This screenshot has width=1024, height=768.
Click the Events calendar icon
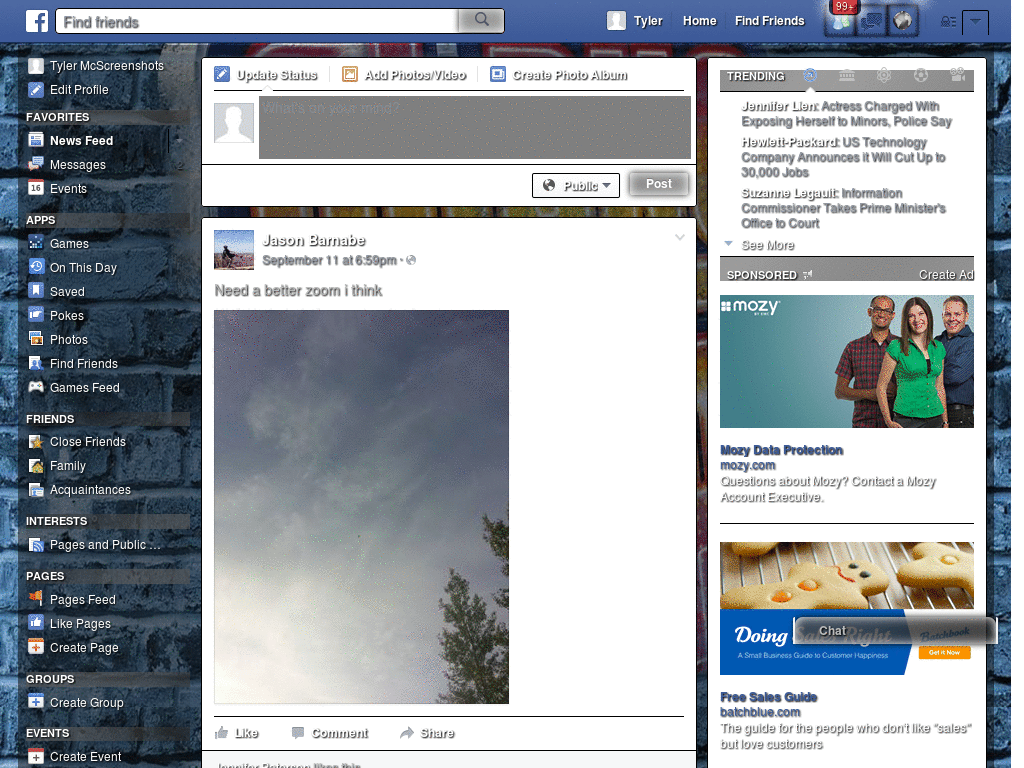coord(36,188)
